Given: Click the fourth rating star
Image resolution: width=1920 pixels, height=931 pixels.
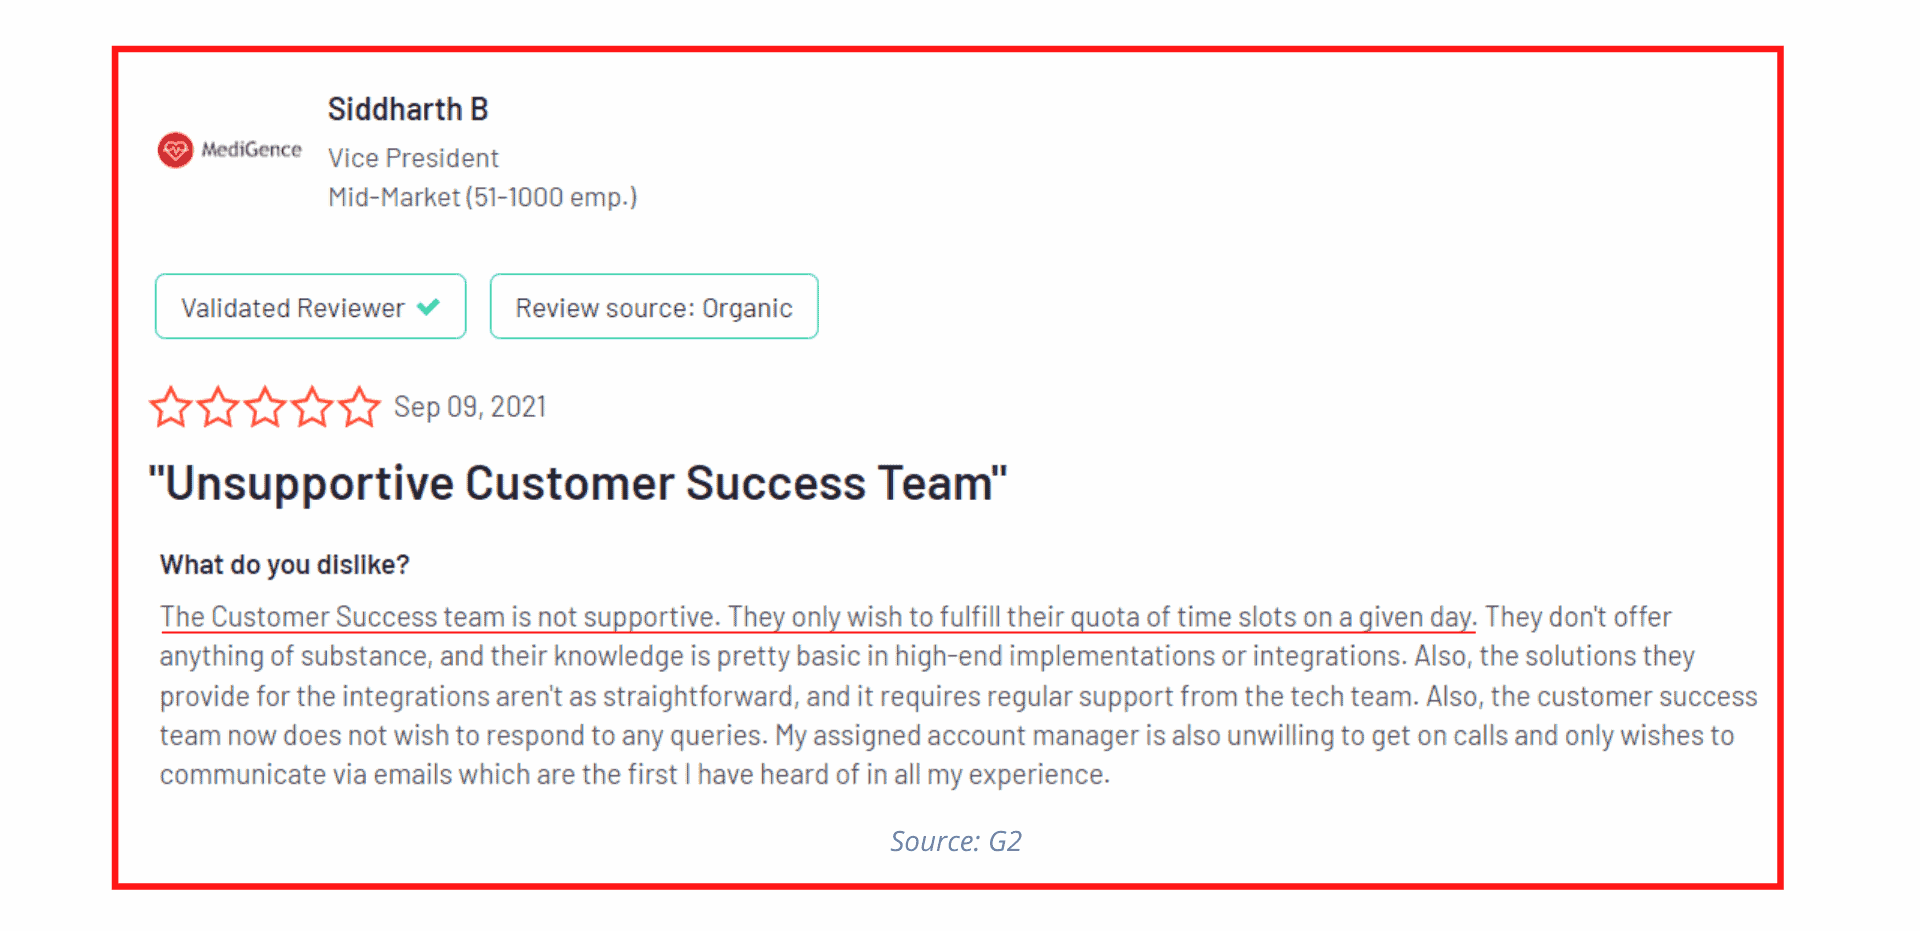Looking at the screenshot, I should [x=312, y=407].
